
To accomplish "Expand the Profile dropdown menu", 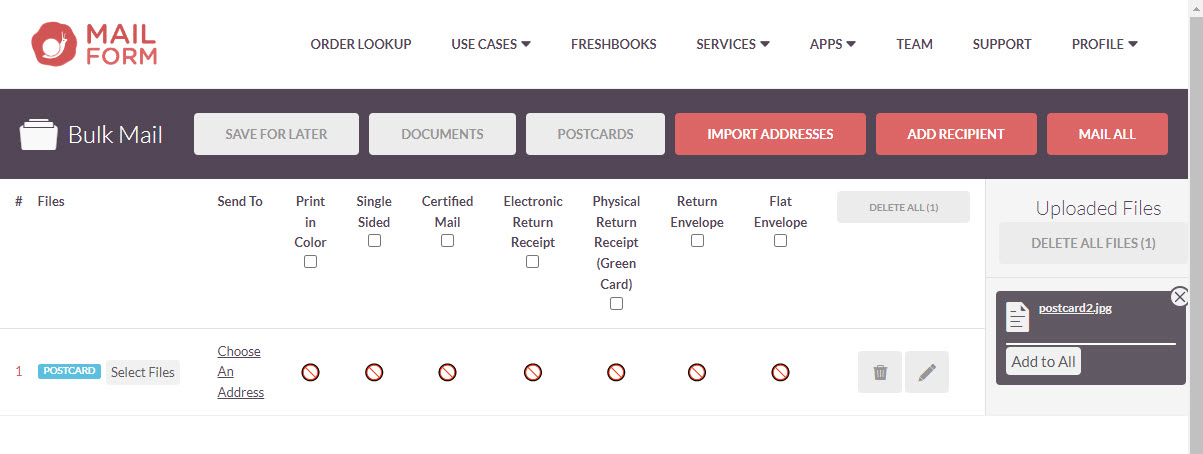I will (x=1105, y=44).
